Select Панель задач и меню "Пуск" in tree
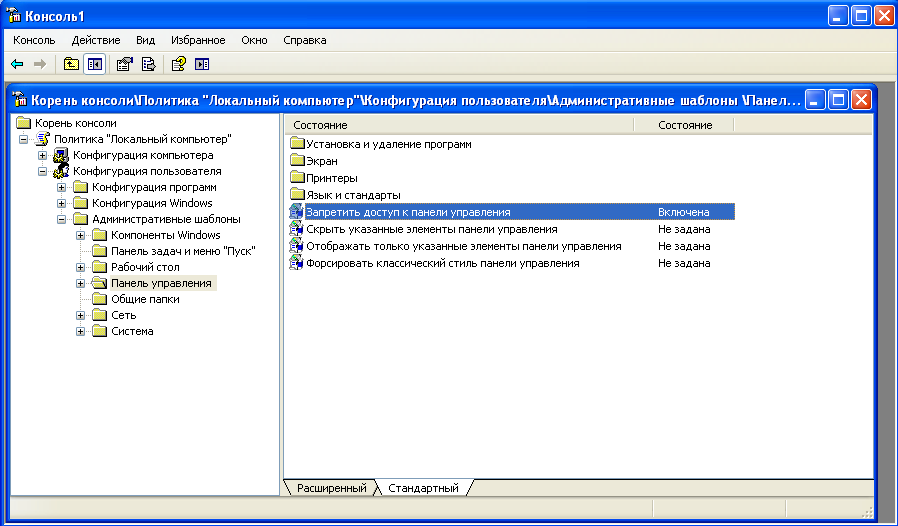The height and width of the screenshot is (526, 898). click(183, 251)
